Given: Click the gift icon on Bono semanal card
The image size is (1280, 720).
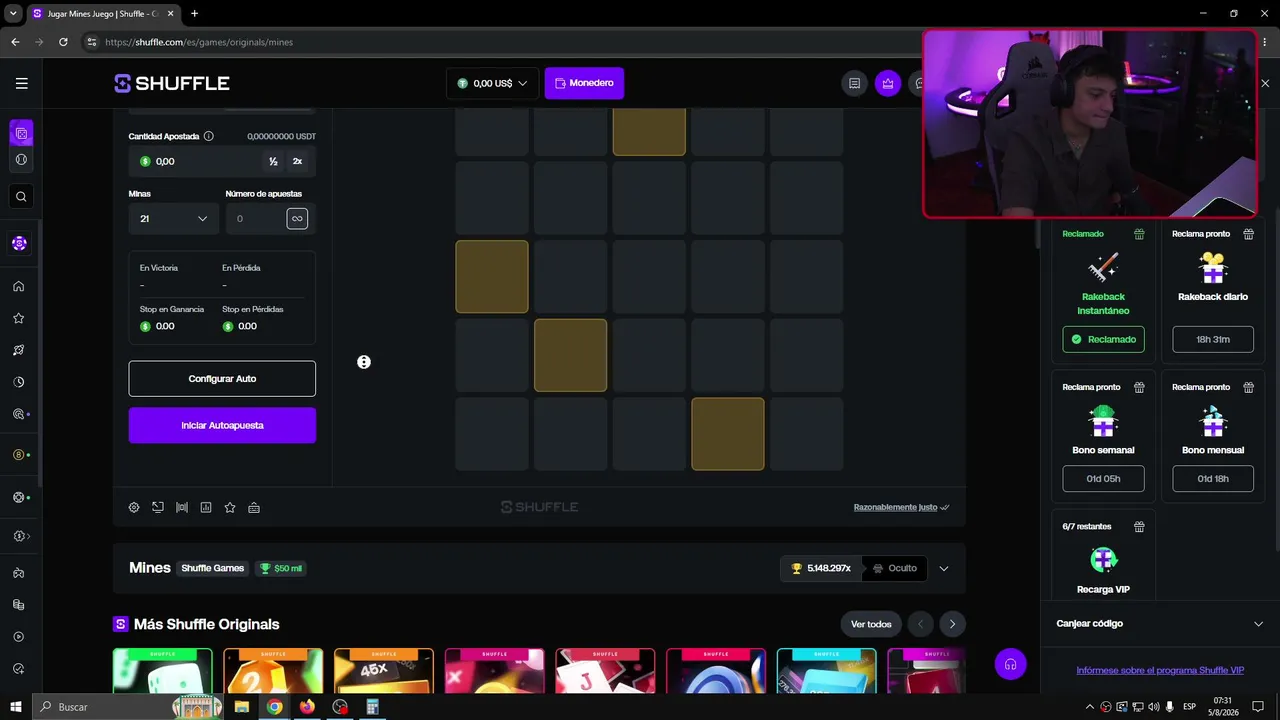Looking at the screenshot, I should pyautogui.click(x=1139, y=387).
